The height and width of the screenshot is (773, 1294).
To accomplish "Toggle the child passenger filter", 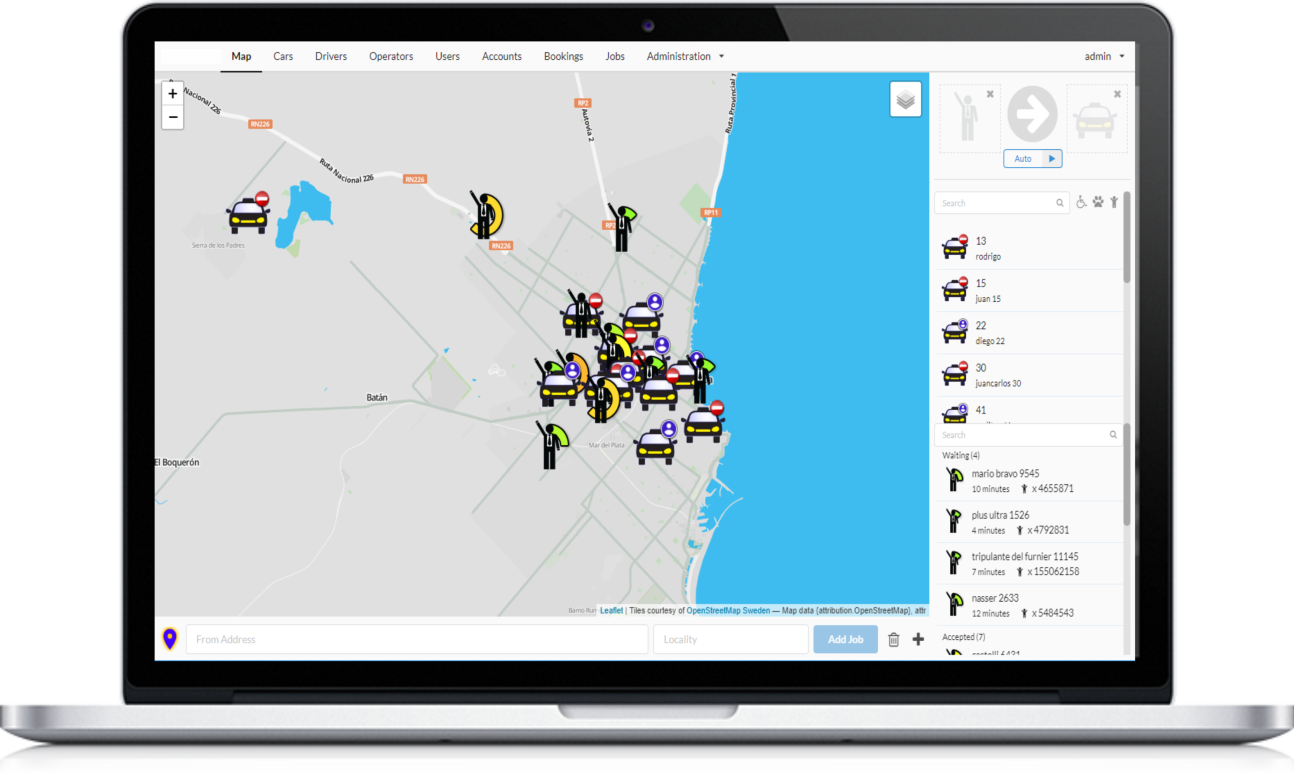I will pos(1113,203).
